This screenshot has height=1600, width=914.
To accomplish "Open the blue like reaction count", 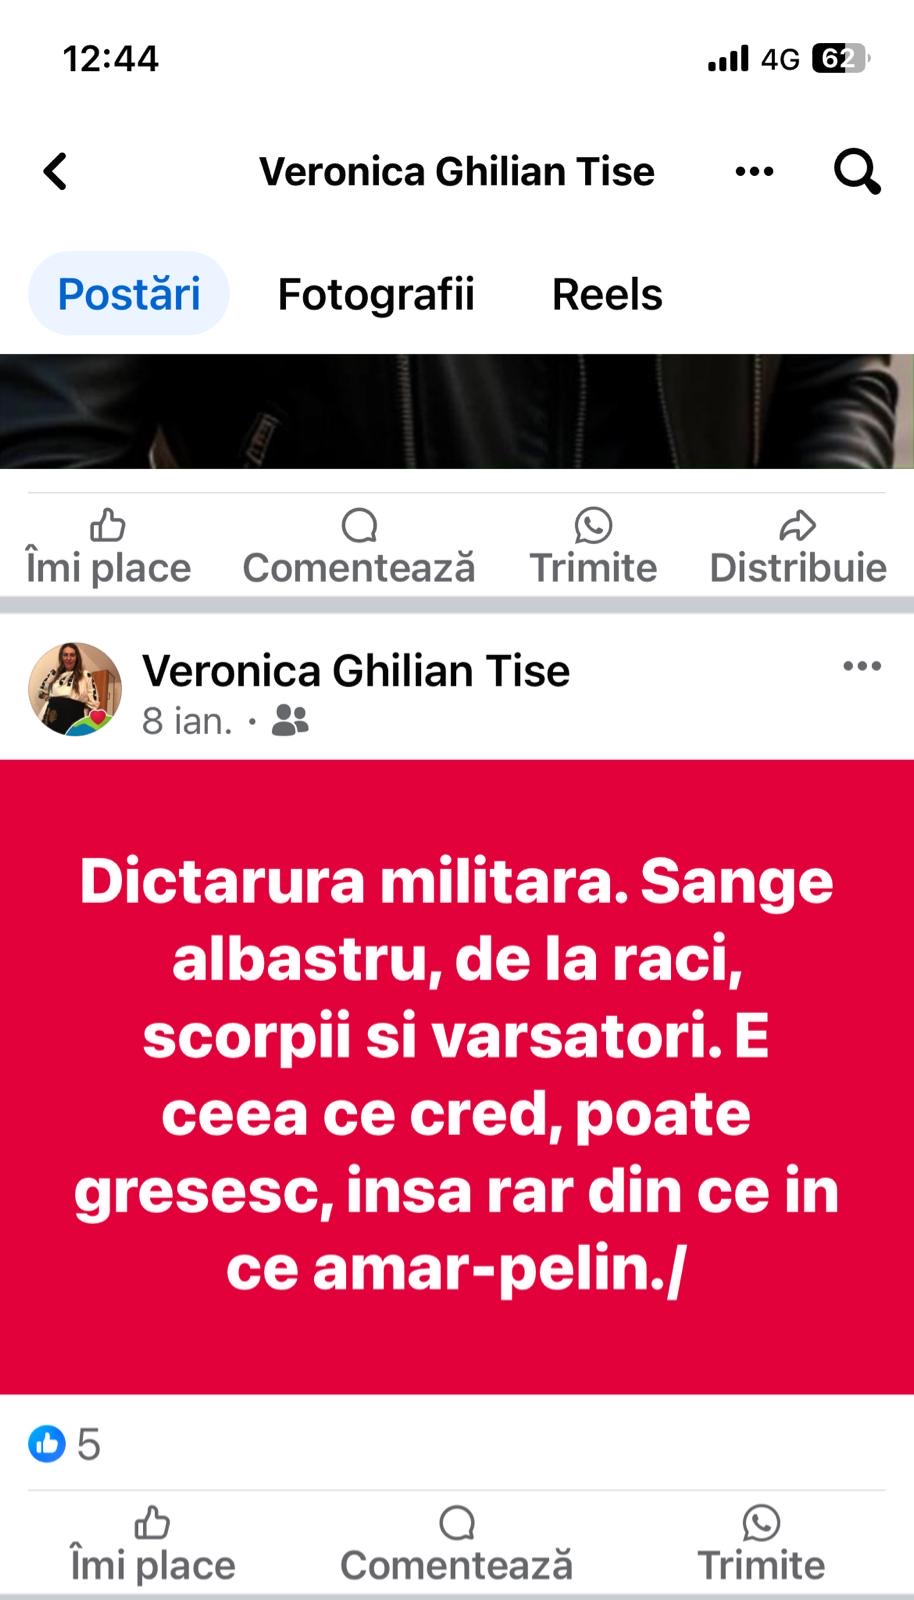I will pos(64,1444).
